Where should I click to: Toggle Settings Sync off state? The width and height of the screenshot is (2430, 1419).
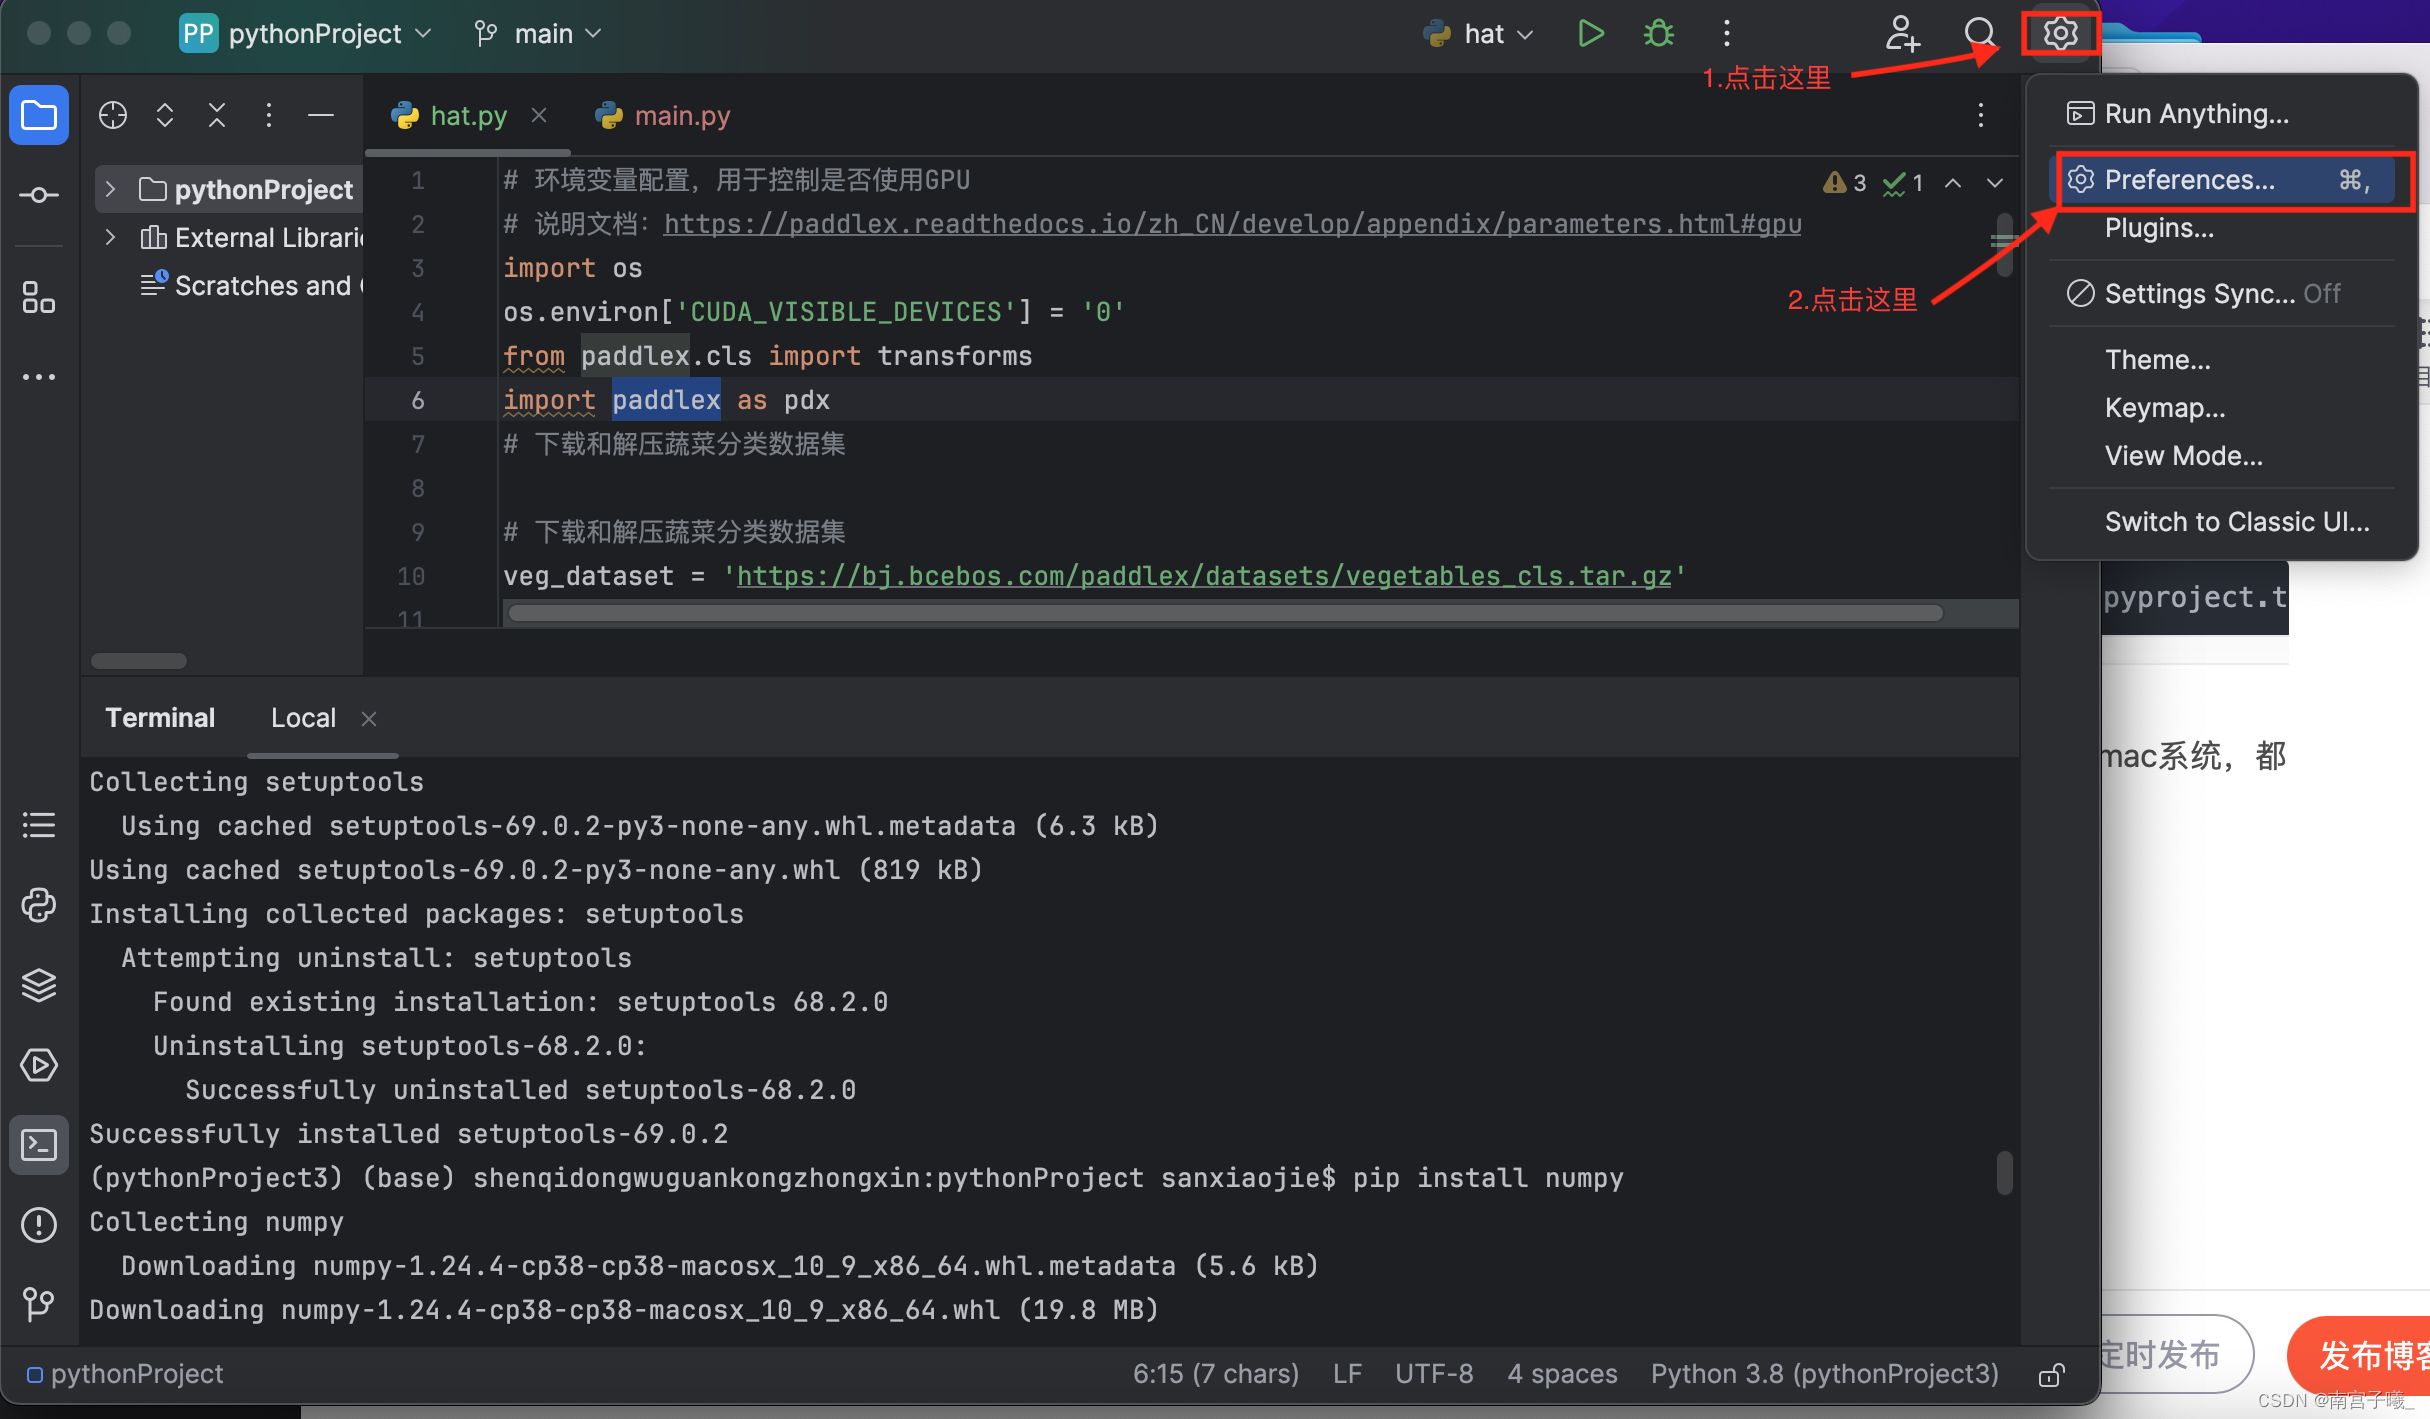pyautogui.click(x=2219, y=293)
